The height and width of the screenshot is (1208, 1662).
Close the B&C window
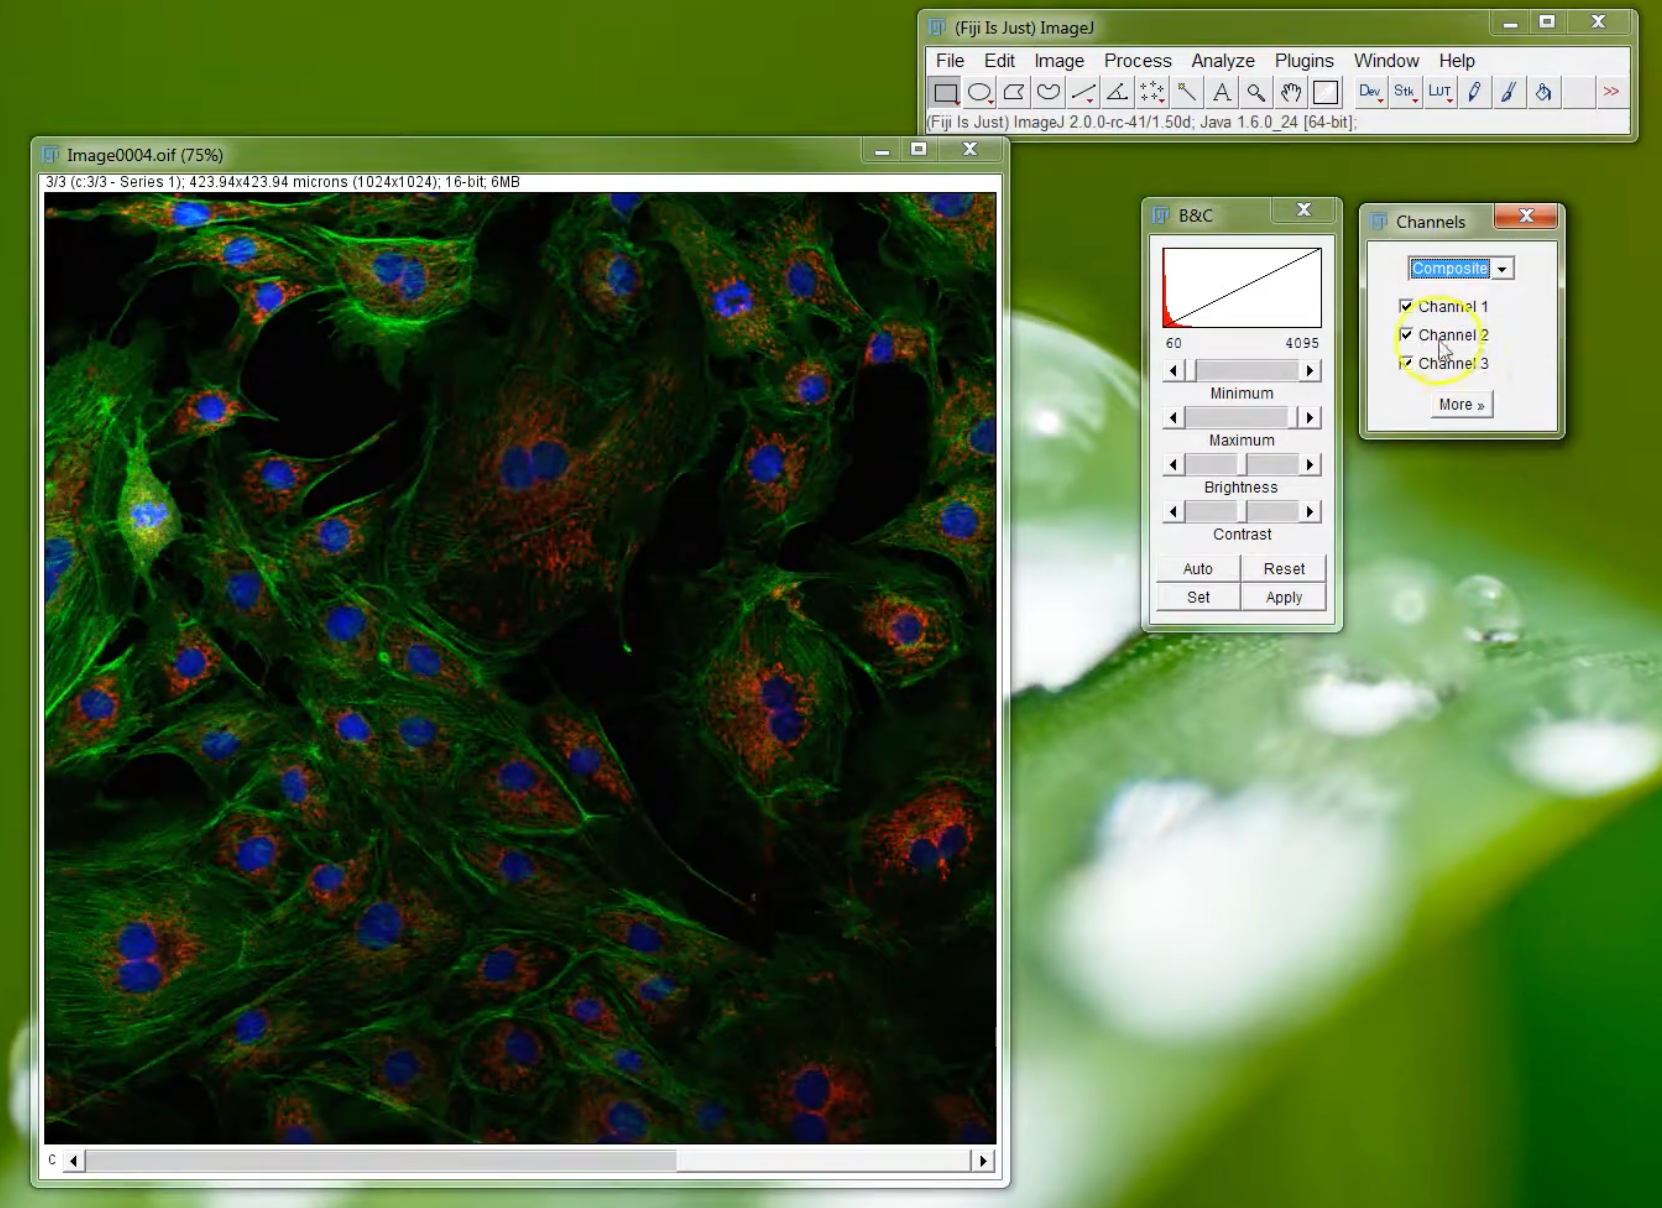point(1303,210)
